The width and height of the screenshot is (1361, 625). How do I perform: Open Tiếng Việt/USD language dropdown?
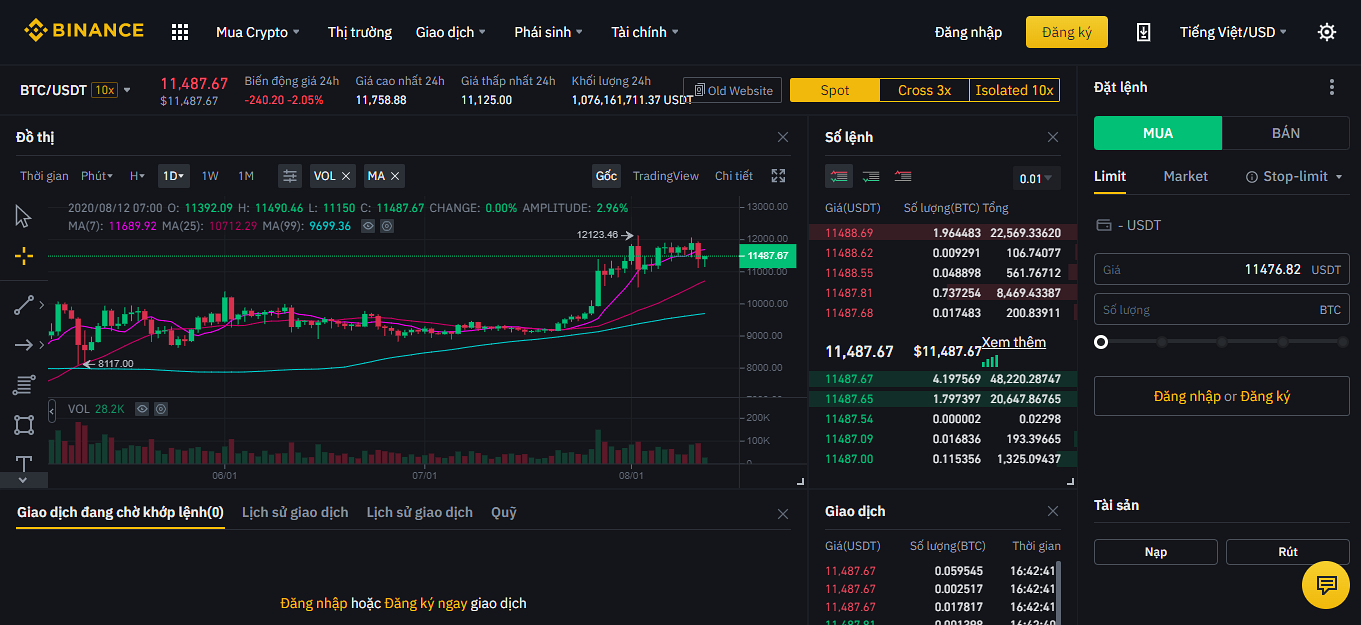[x=1233, y=32]
